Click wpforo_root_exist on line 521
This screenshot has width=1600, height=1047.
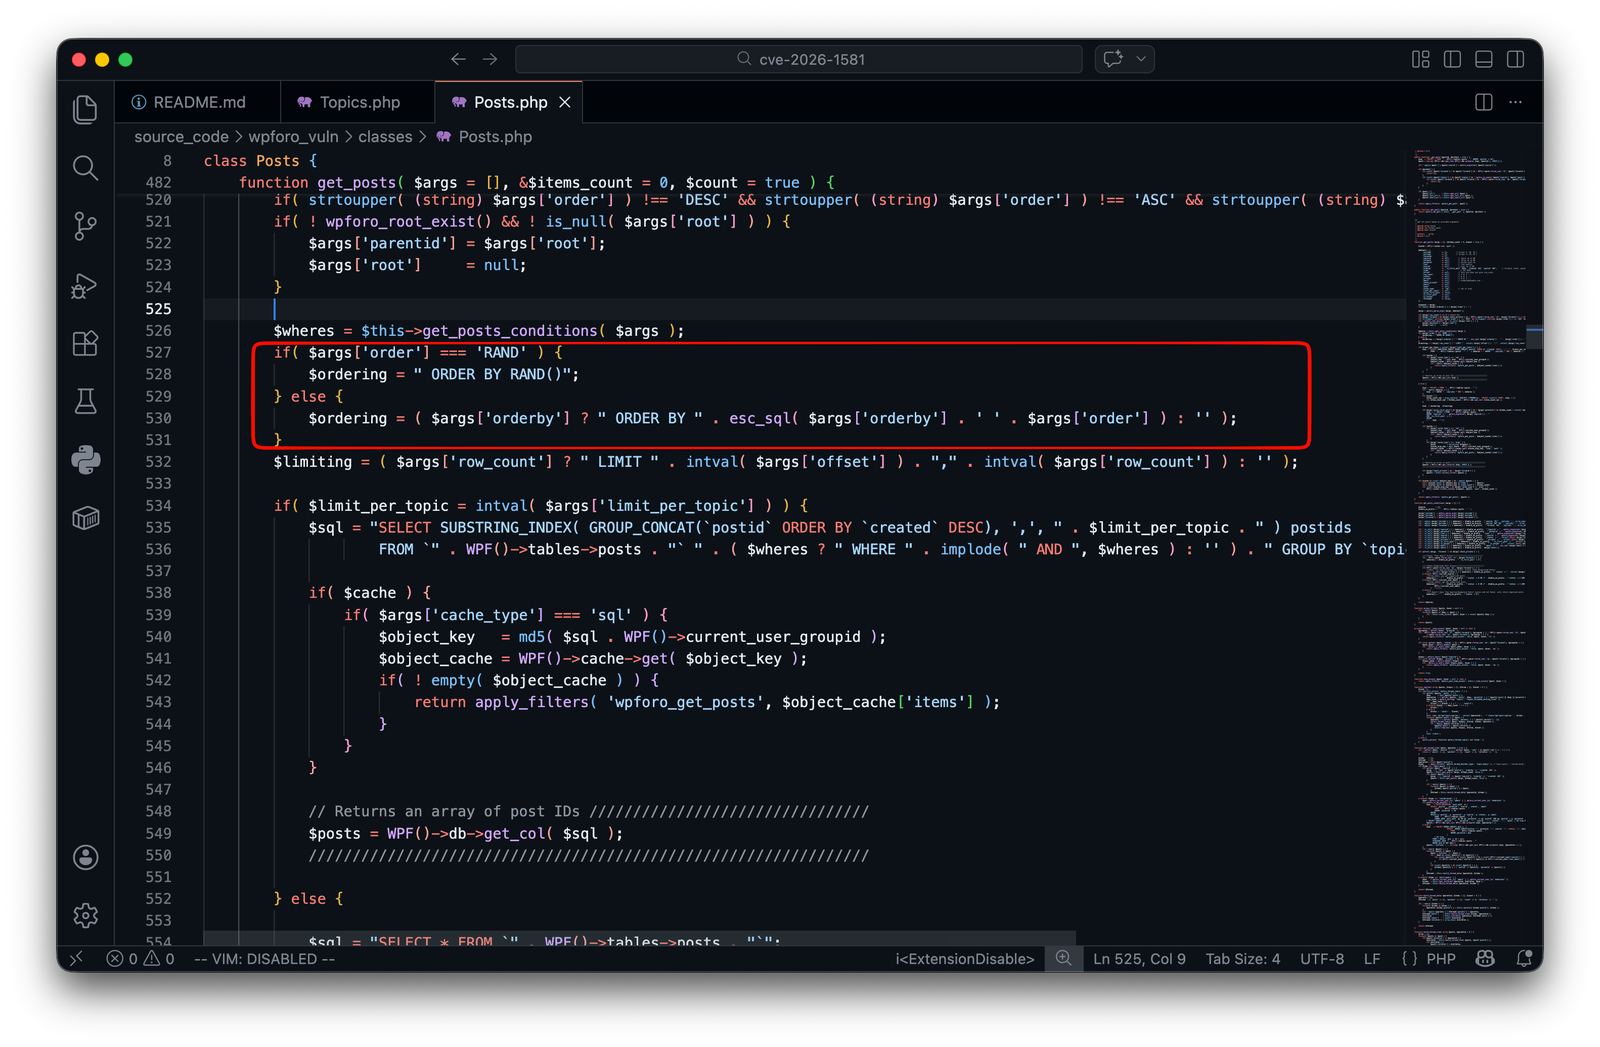pos(400,221)
